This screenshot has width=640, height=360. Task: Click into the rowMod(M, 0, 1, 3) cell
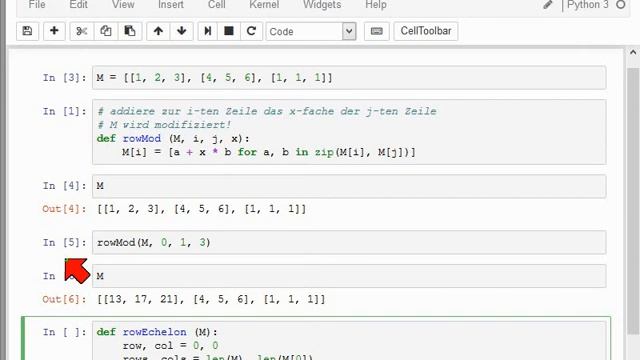pyautogui.click(x=349, y=242)
